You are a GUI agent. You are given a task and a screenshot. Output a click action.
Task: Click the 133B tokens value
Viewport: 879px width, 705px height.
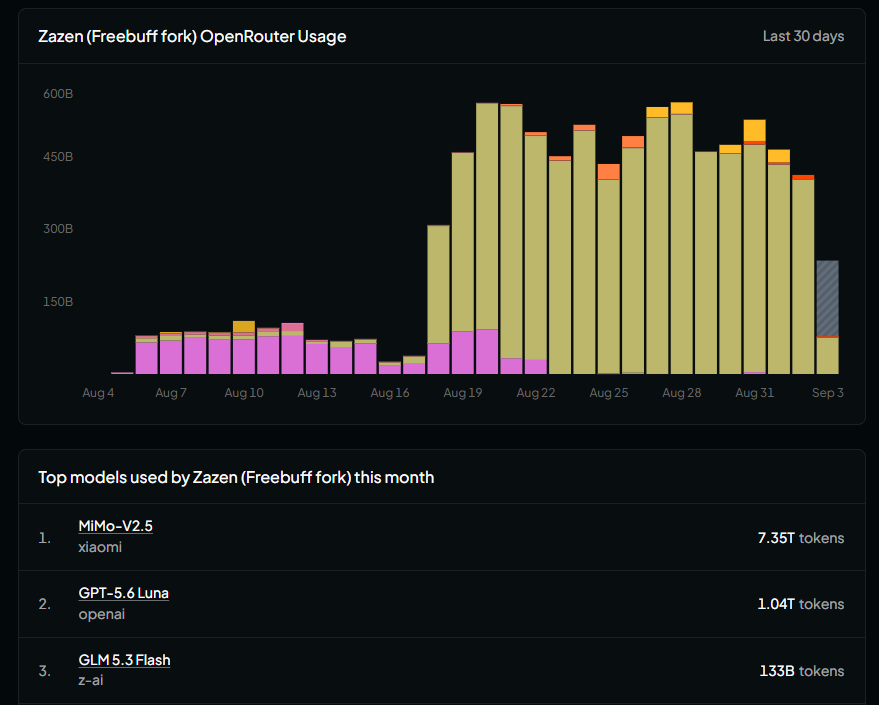click(x=802, y=671)
